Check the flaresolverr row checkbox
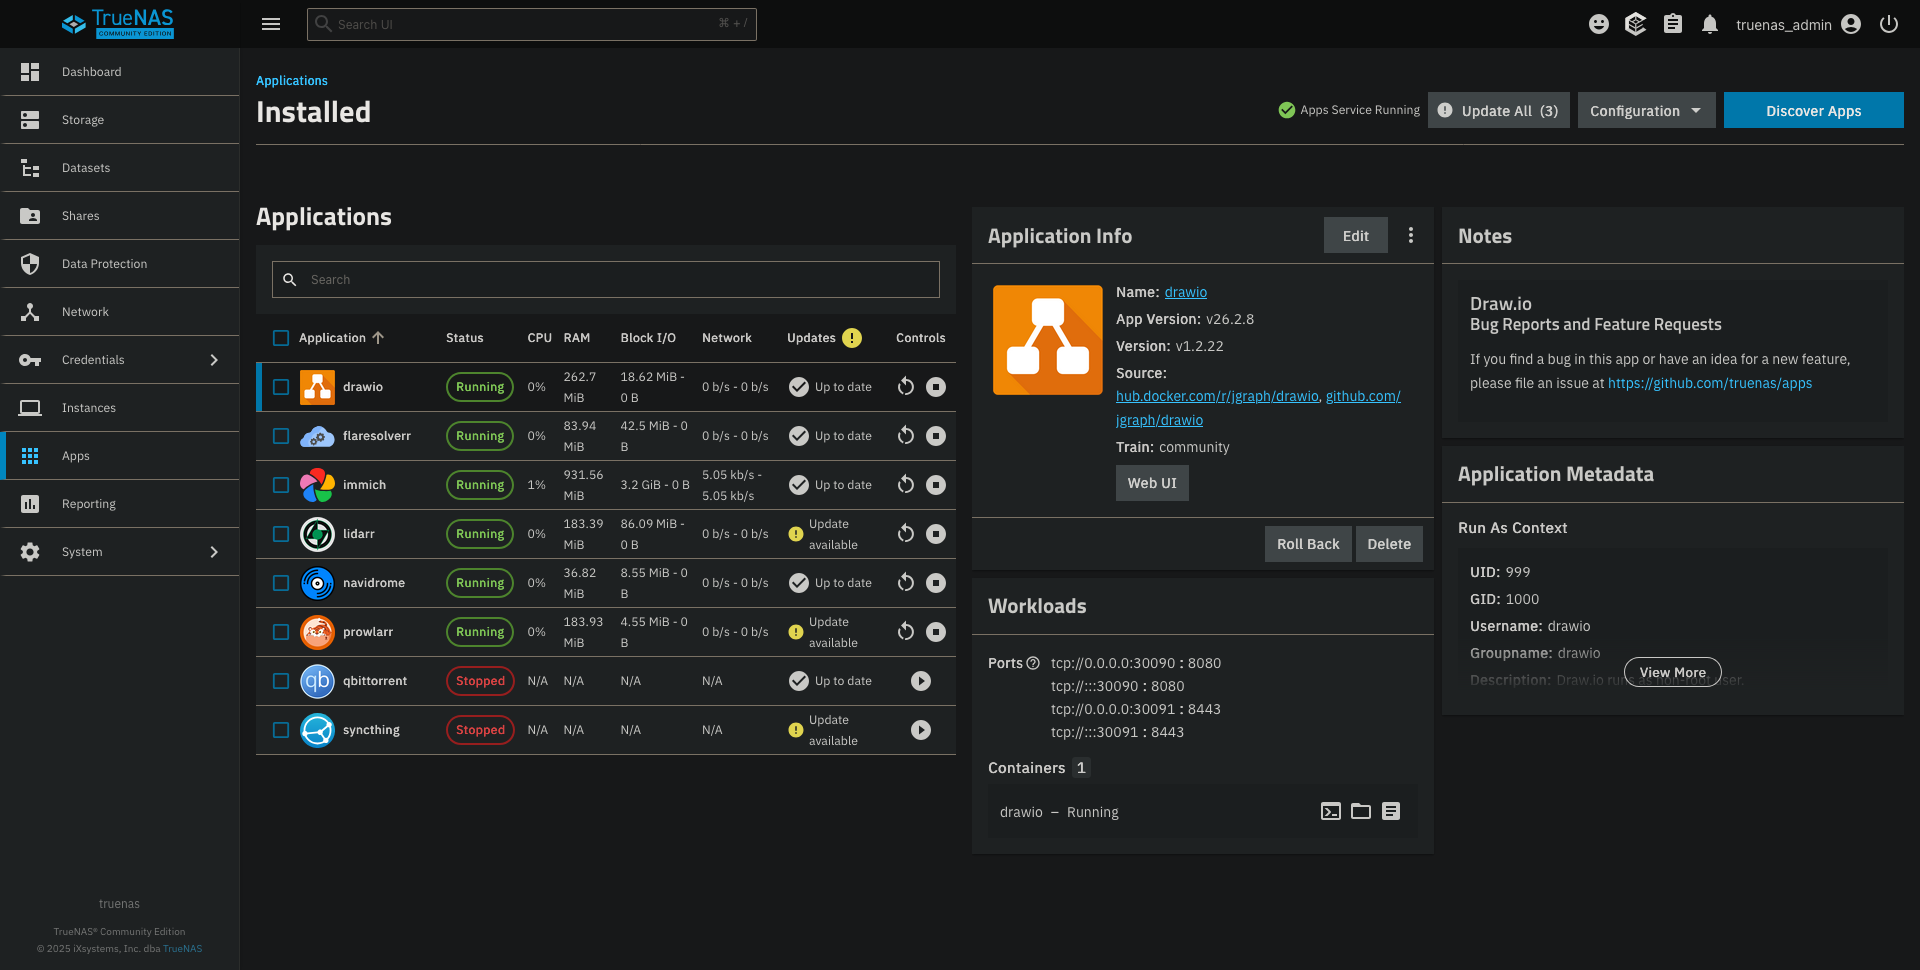Viewport: 1920px width, 970px height. pyautogui.click(x=281, y=436)
